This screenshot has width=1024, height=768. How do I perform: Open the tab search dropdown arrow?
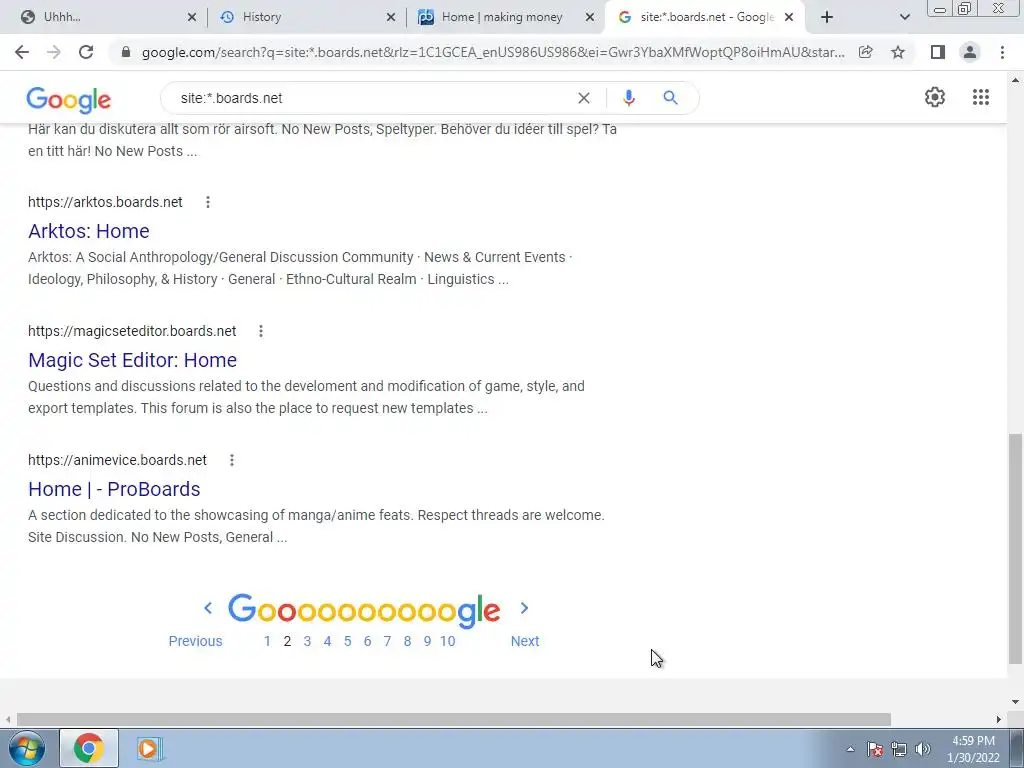(904, 17)
